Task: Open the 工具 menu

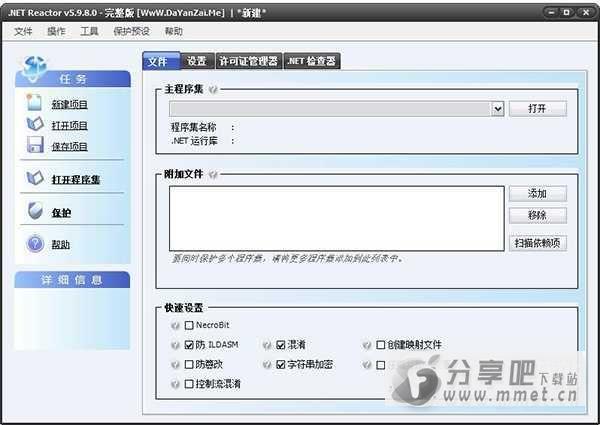Action: (x=89, y=31)
